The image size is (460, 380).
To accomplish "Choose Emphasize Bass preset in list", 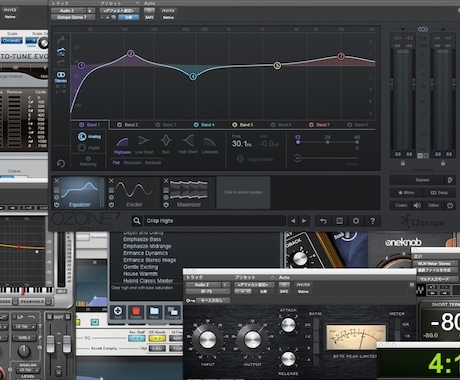I will 142,239.
